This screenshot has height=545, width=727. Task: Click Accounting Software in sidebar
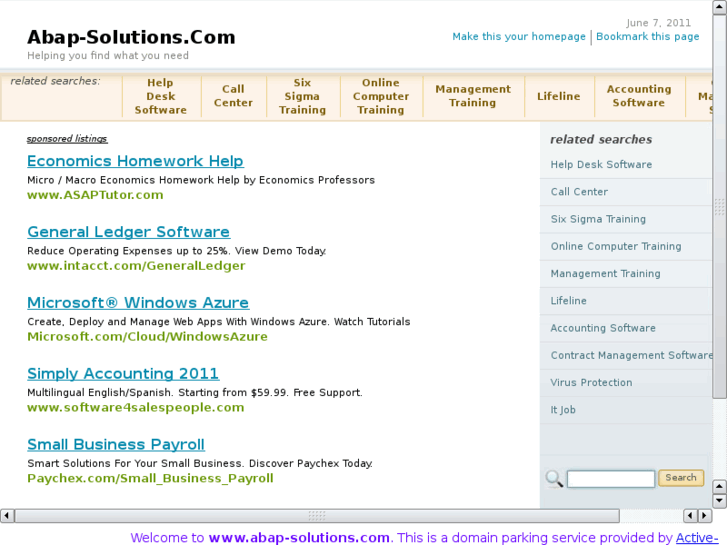coord(603,328)
